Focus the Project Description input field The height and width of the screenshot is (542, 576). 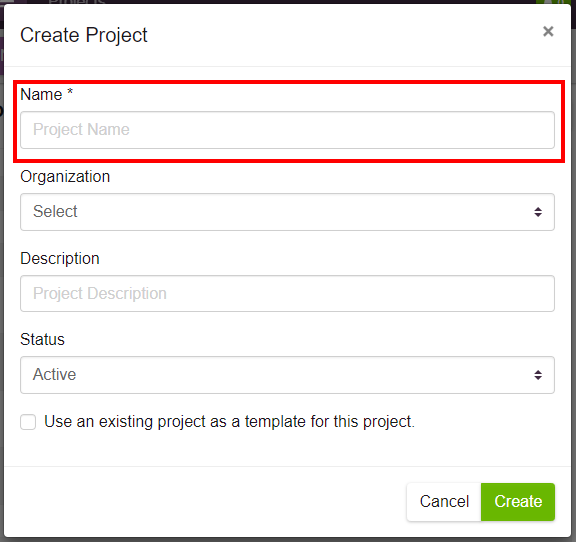click(287, 294)
